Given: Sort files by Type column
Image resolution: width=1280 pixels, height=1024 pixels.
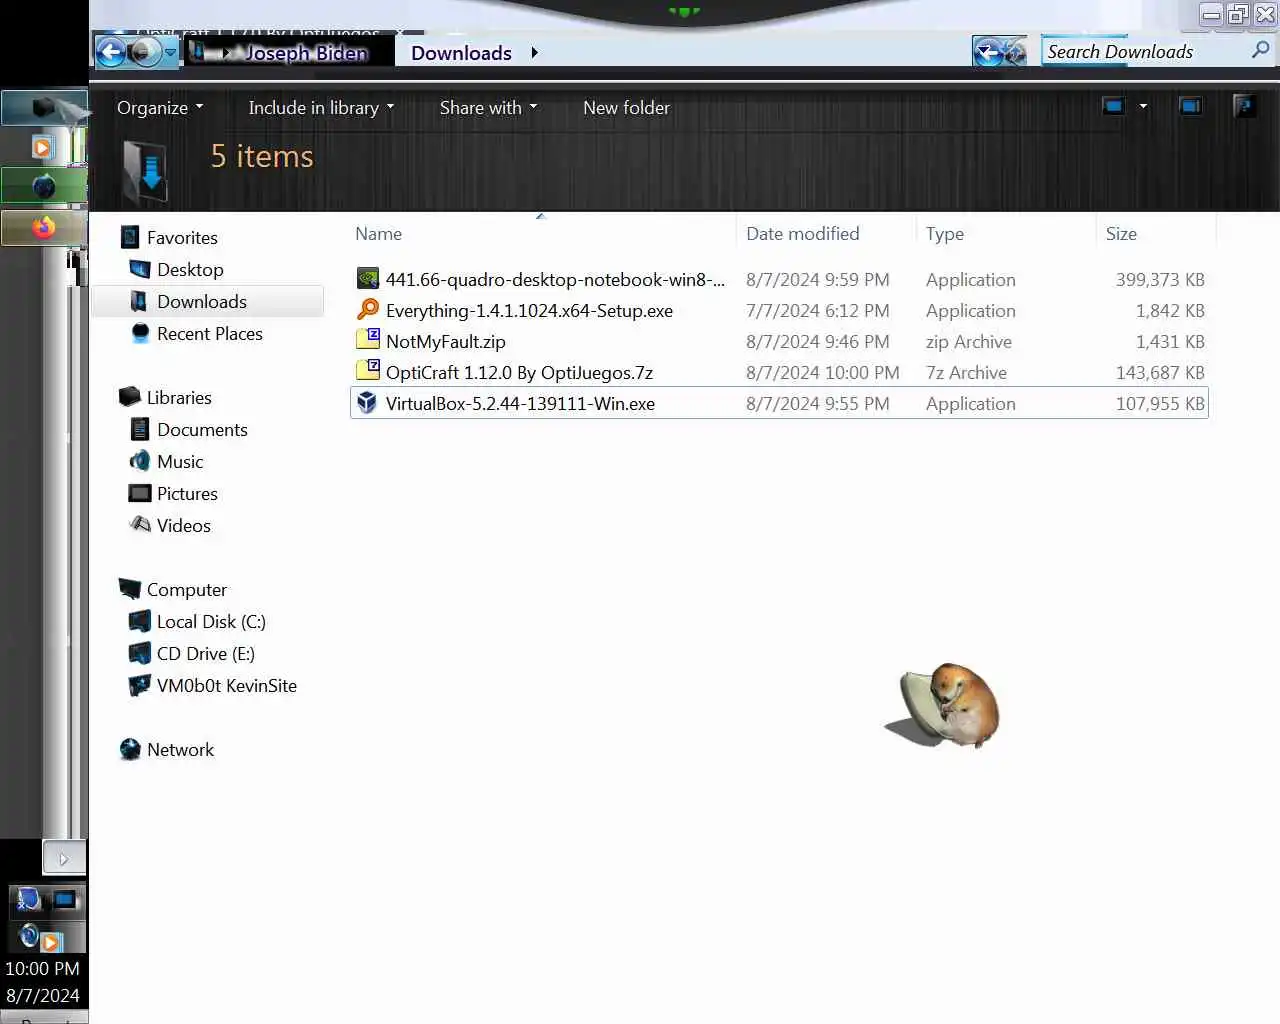Looking at the screenshot, I should [1005, 233].
